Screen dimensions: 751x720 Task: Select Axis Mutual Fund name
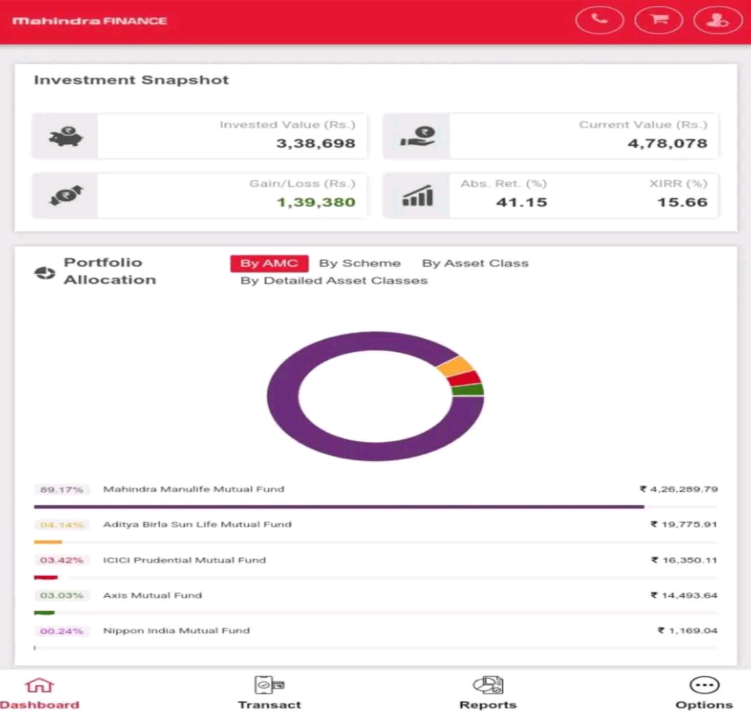[152, 595]
